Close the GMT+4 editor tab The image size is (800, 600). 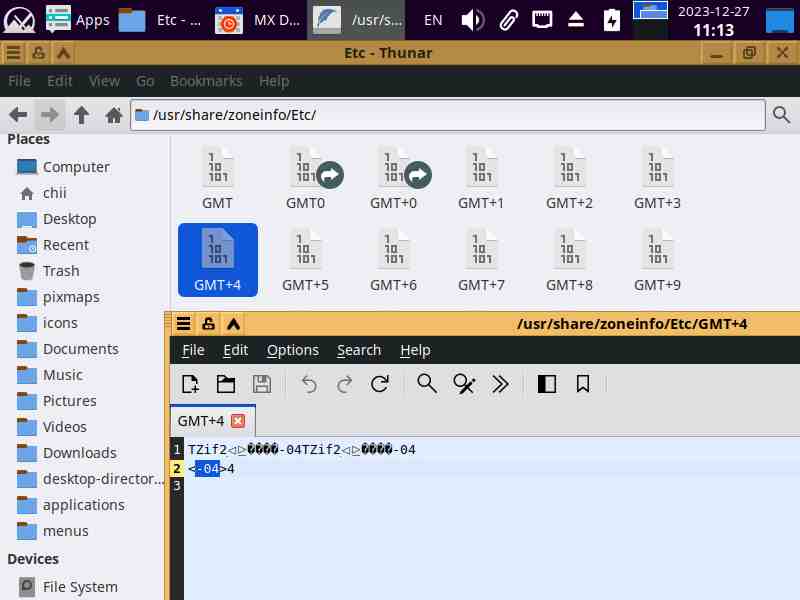click(238, 421)
